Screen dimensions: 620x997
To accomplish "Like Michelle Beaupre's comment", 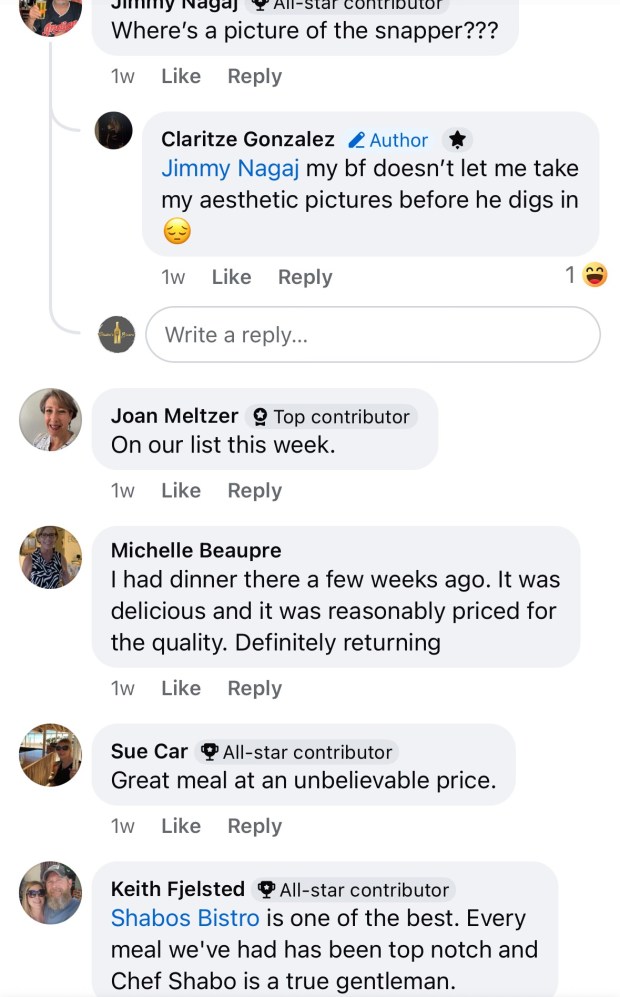I will point(181,688).
